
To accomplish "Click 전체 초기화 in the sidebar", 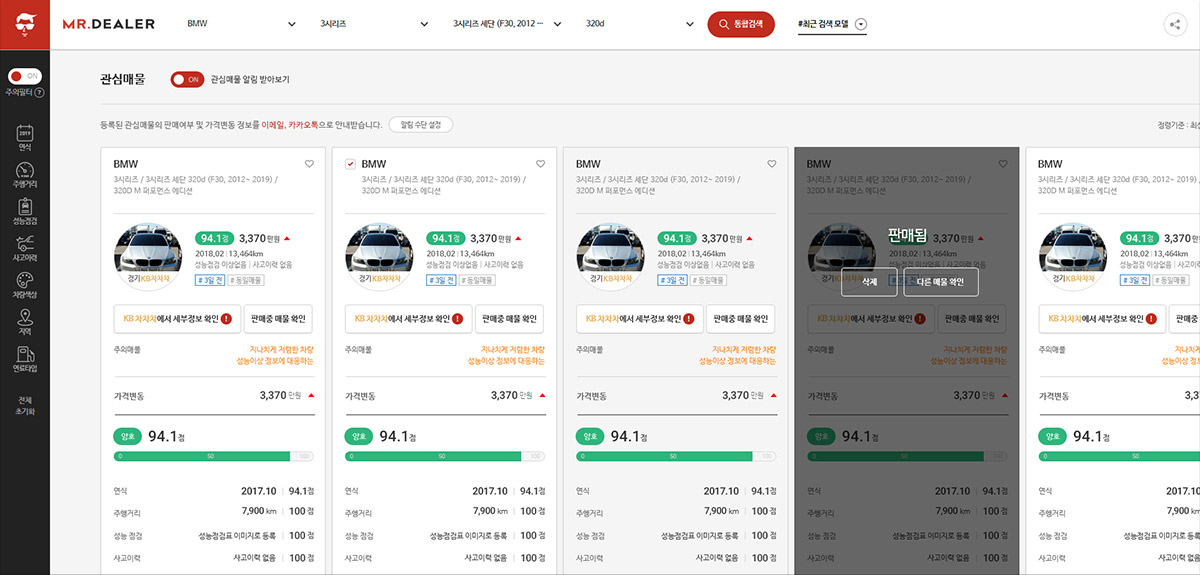I will 25,405.
